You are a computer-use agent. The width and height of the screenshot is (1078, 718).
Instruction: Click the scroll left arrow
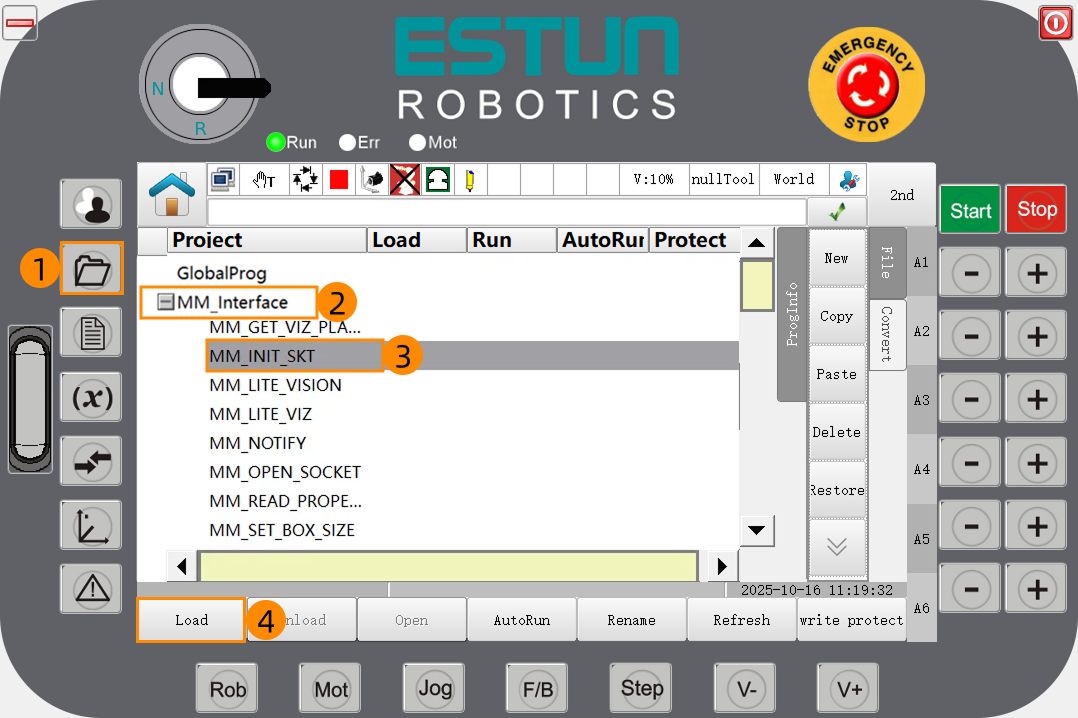coord(182,567)
